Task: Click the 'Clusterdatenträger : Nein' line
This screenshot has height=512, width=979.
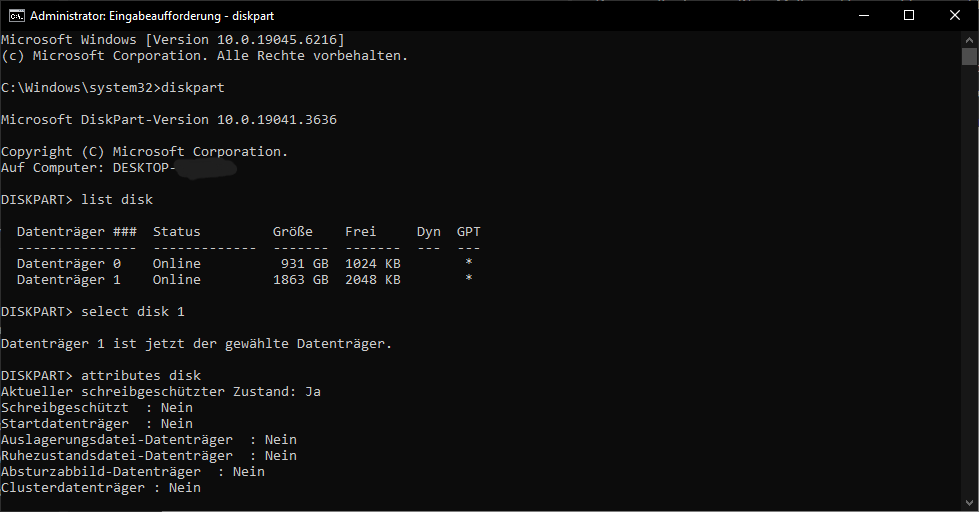Action: pos(101,488)
